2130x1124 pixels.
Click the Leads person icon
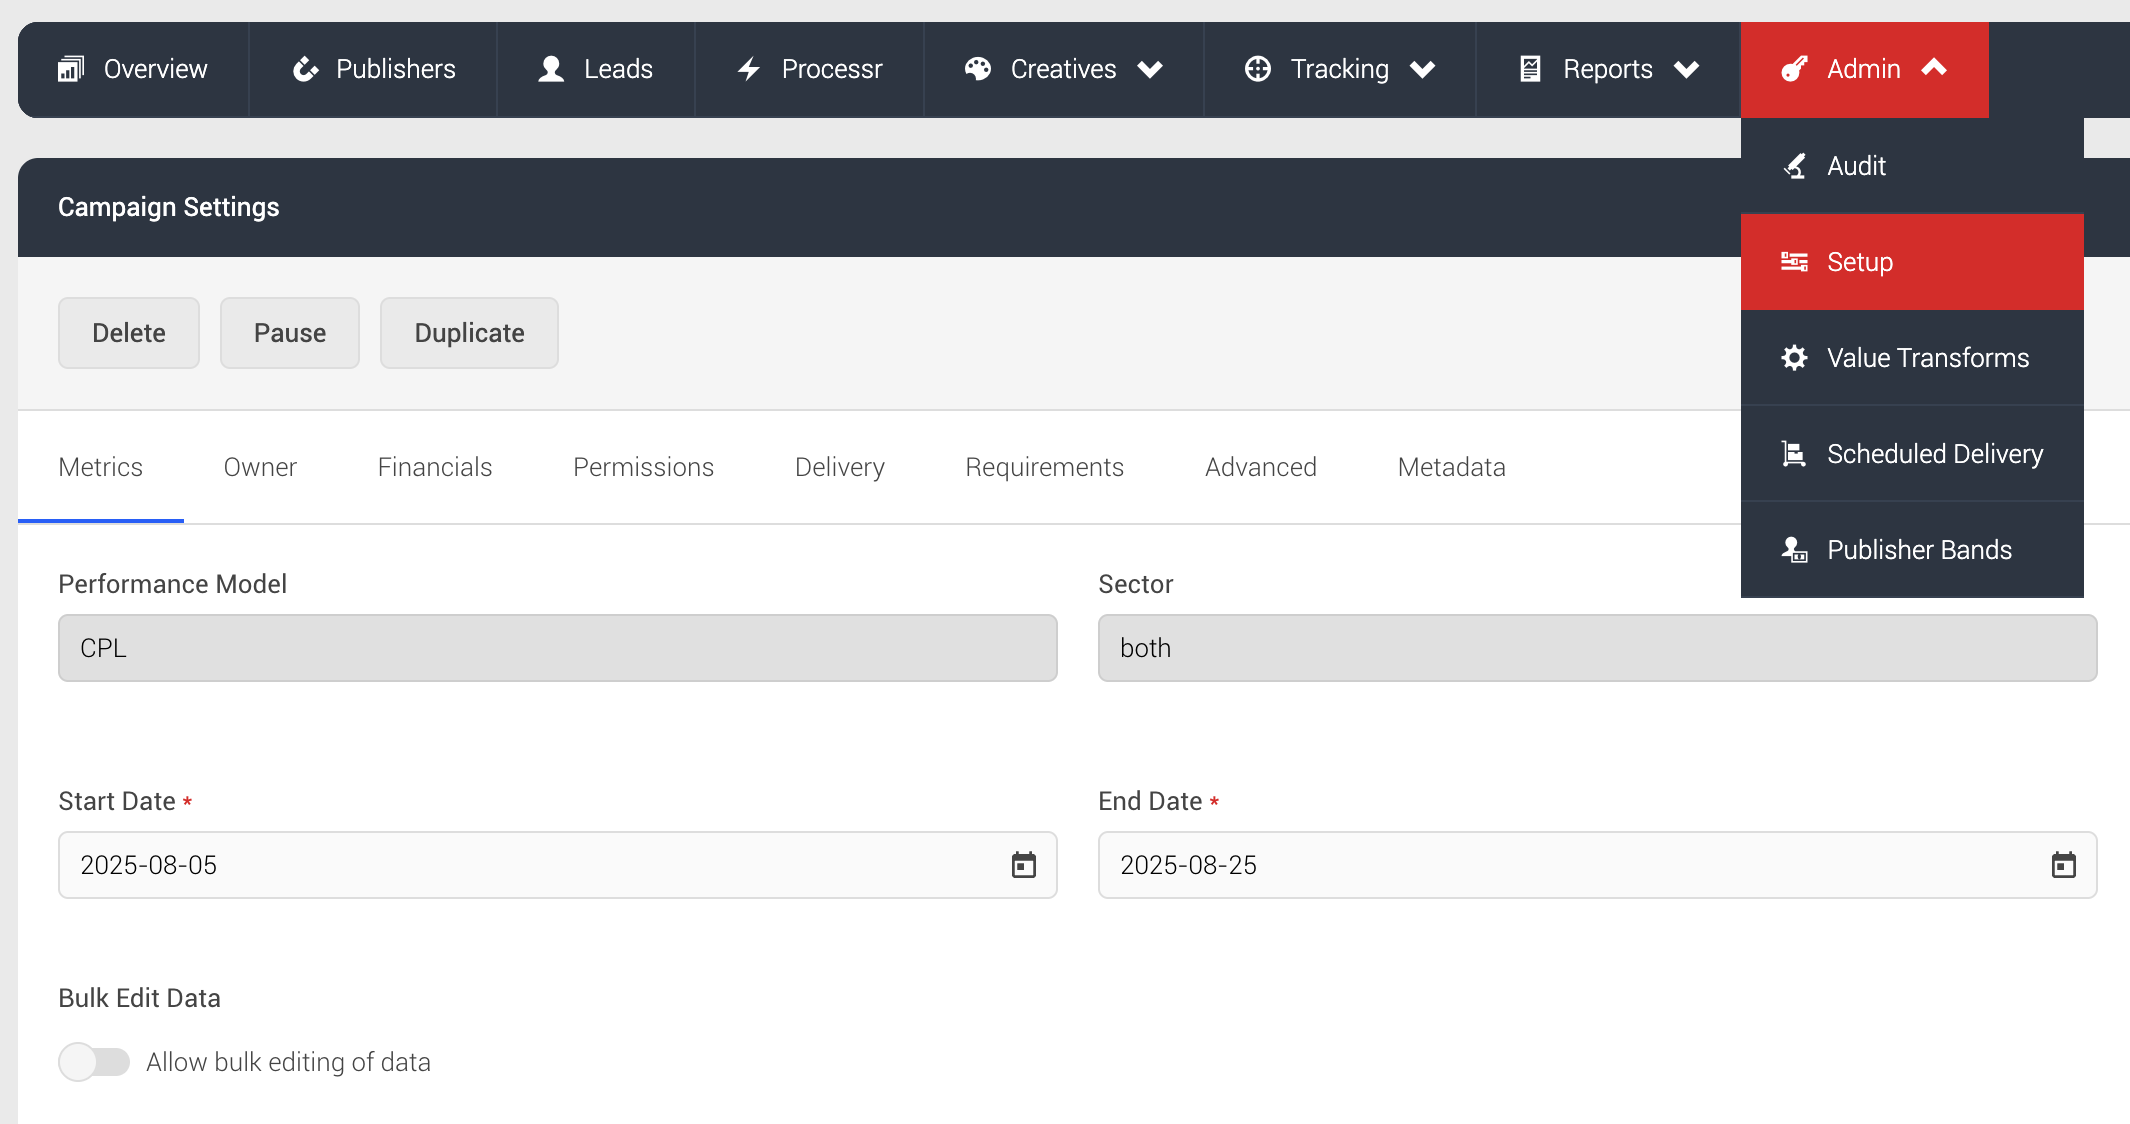(549, 68)
